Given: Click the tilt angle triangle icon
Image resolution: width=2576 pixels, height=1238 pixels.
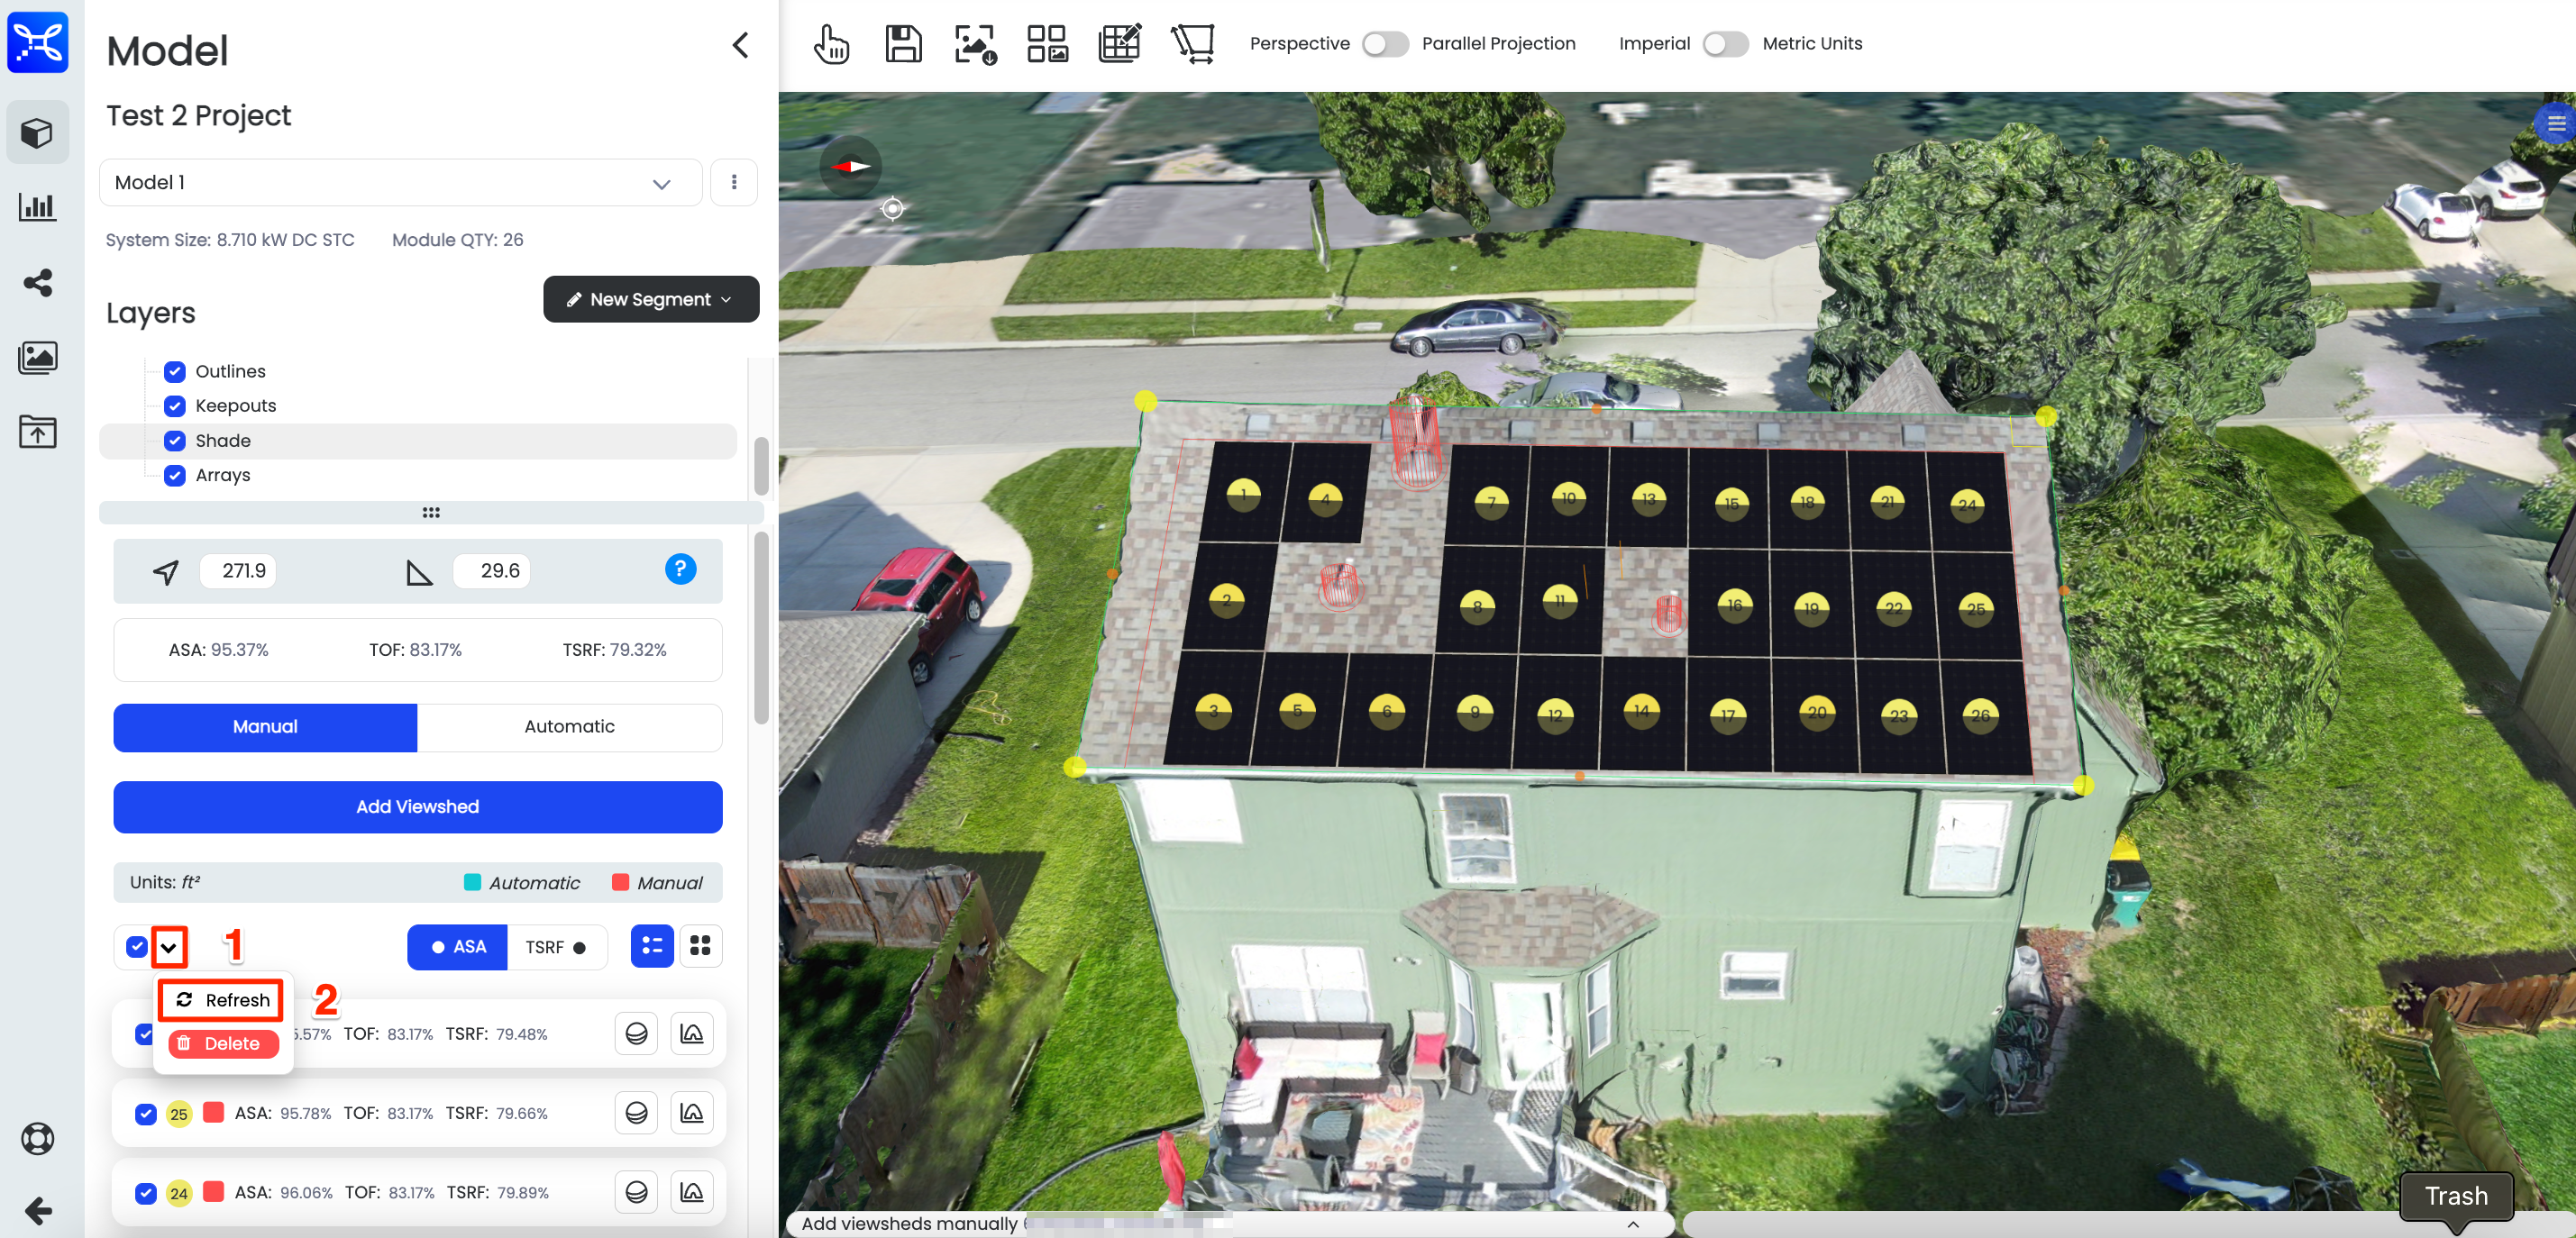Looking at the screenshot, I should 418,572.
